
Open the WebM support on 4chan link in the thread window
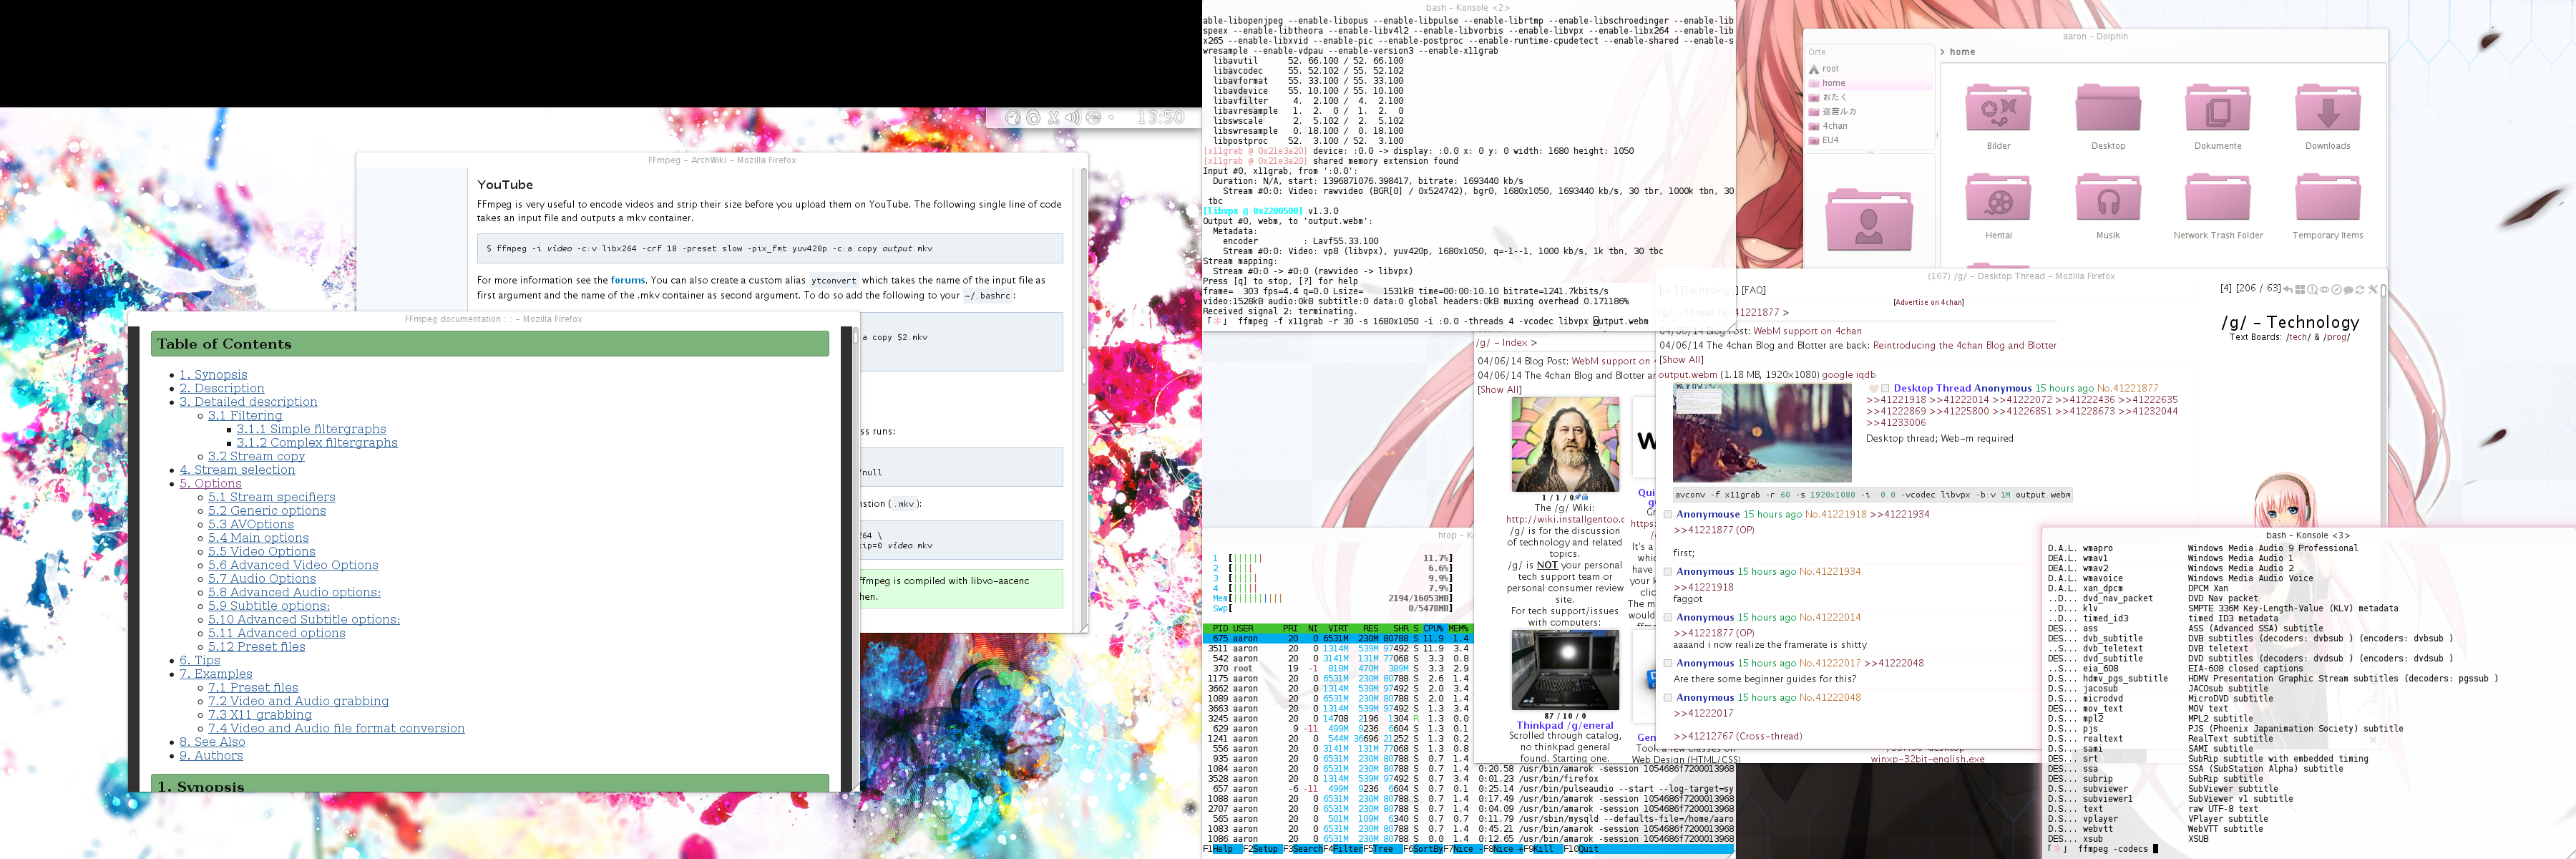tap(1807, 331)
